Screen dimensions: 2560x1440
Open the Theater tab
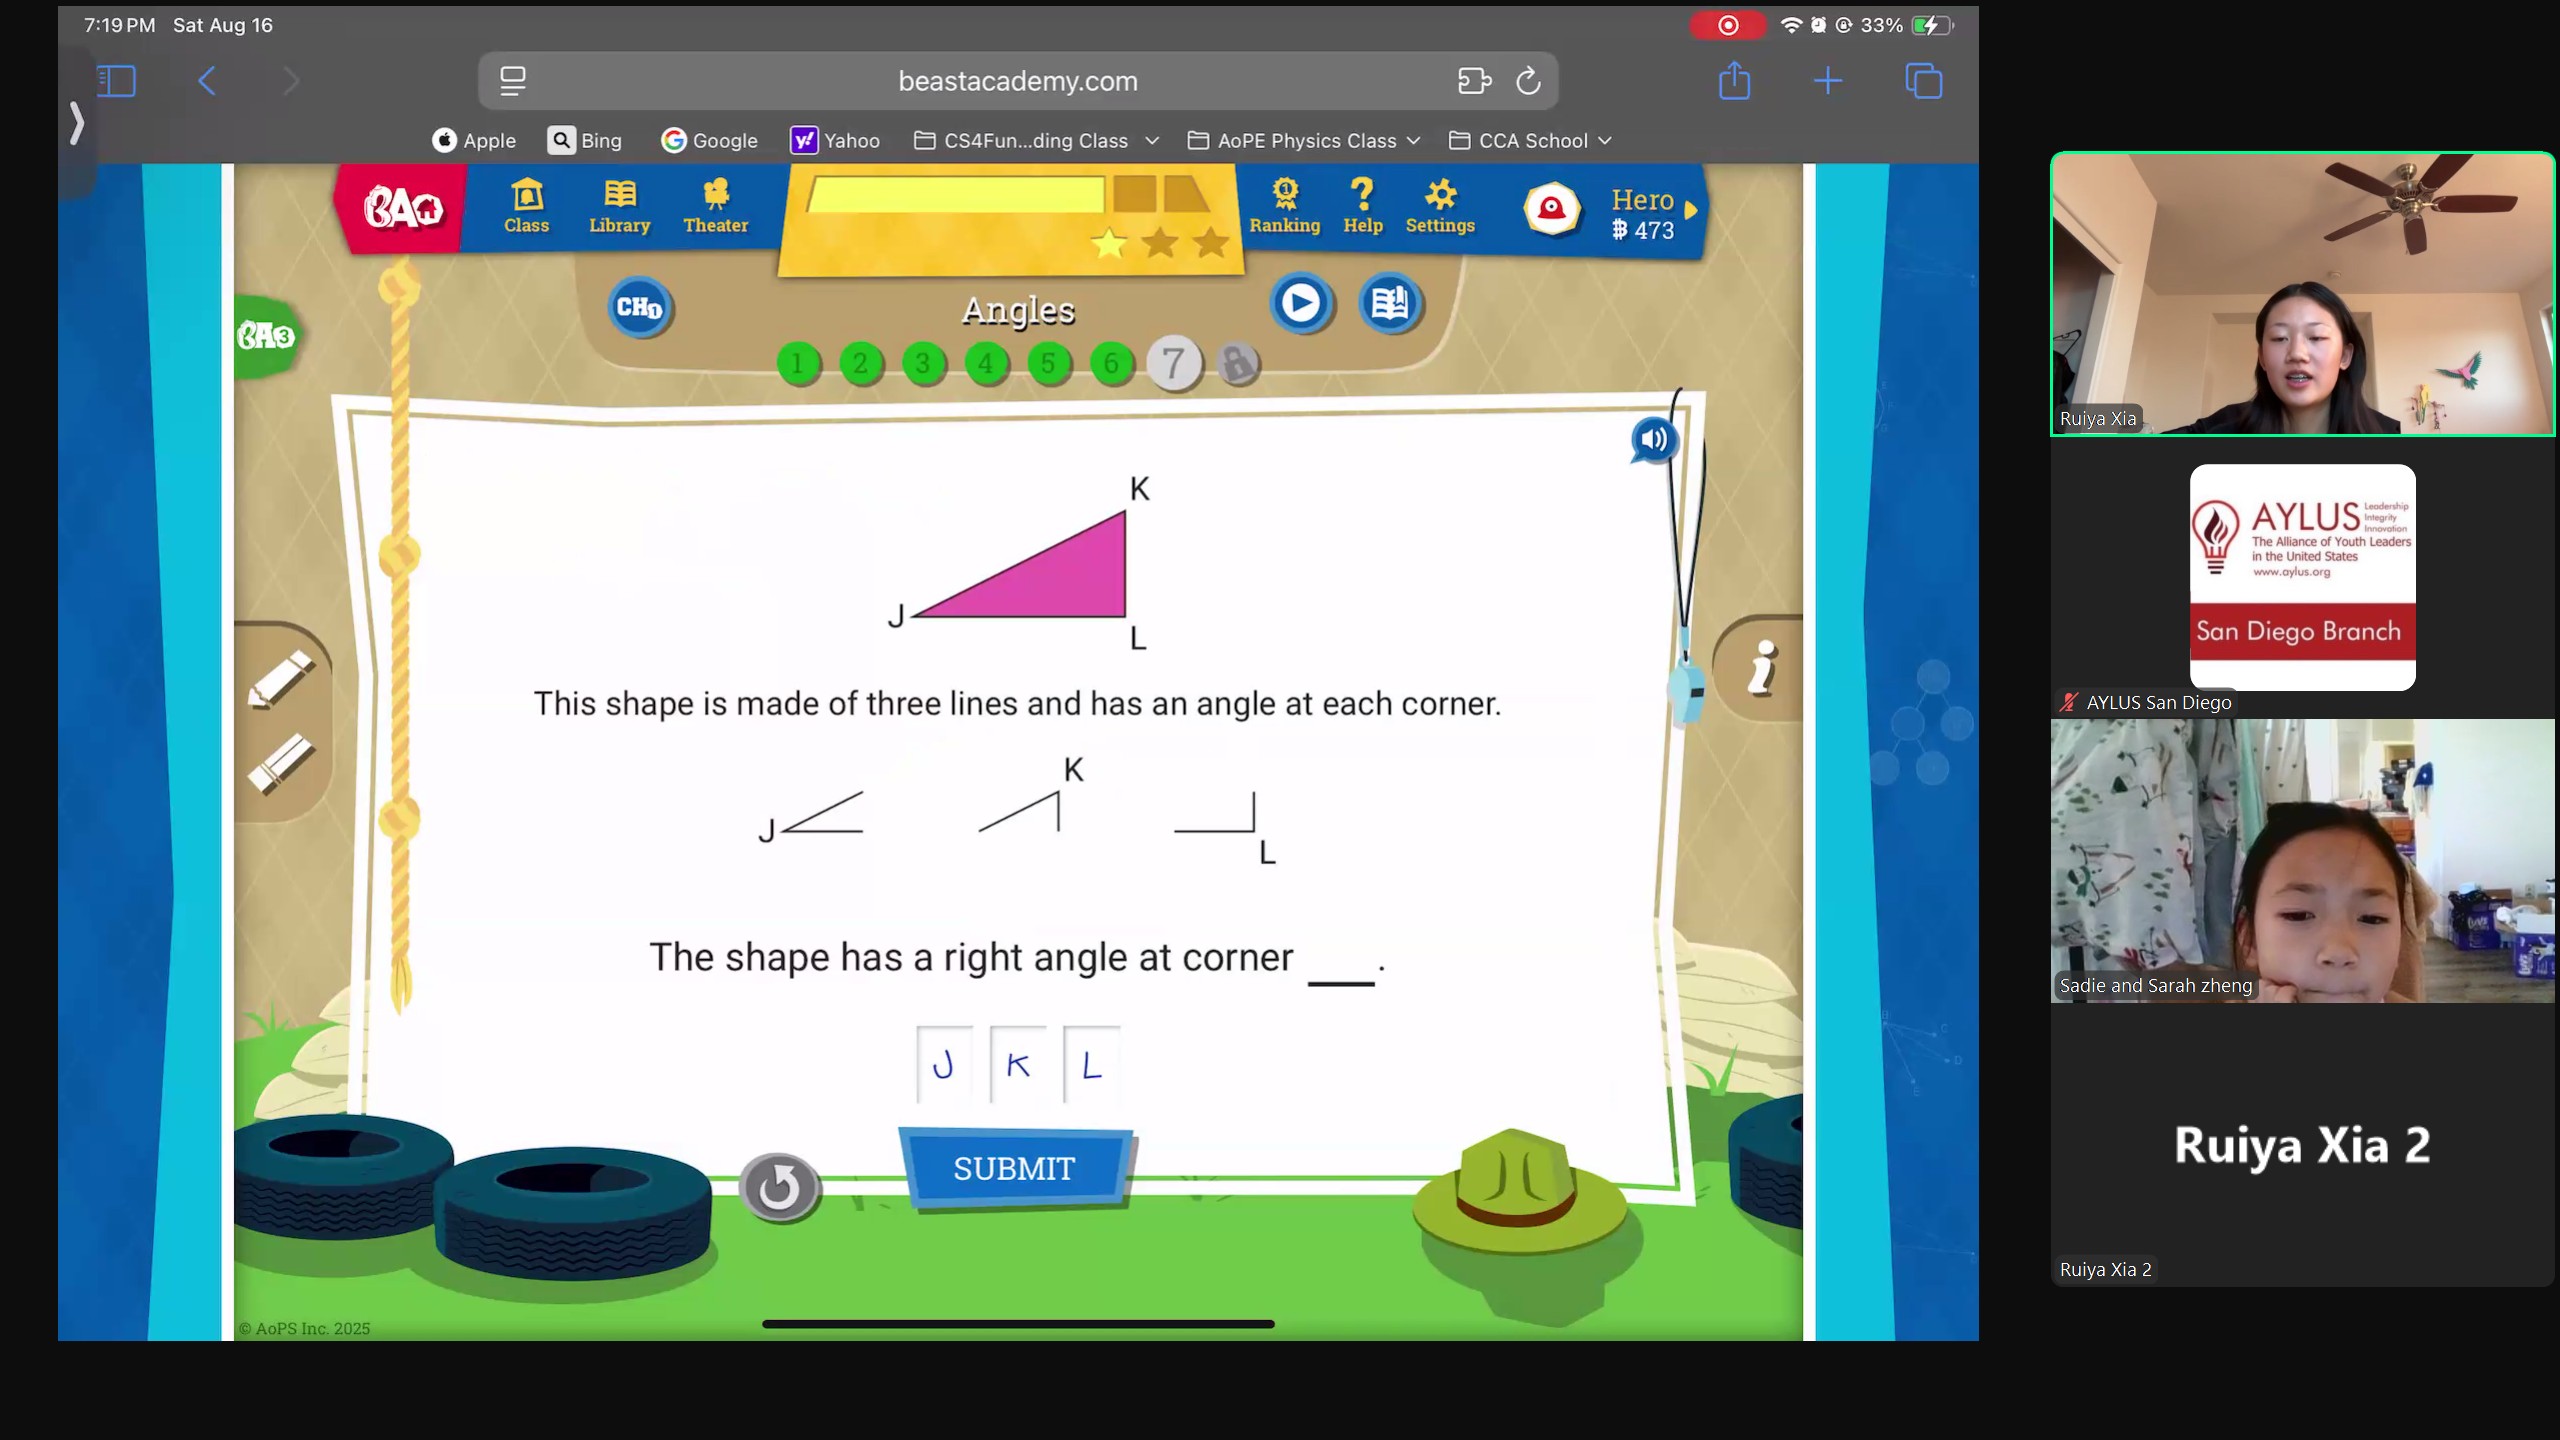tap(715, 206)
